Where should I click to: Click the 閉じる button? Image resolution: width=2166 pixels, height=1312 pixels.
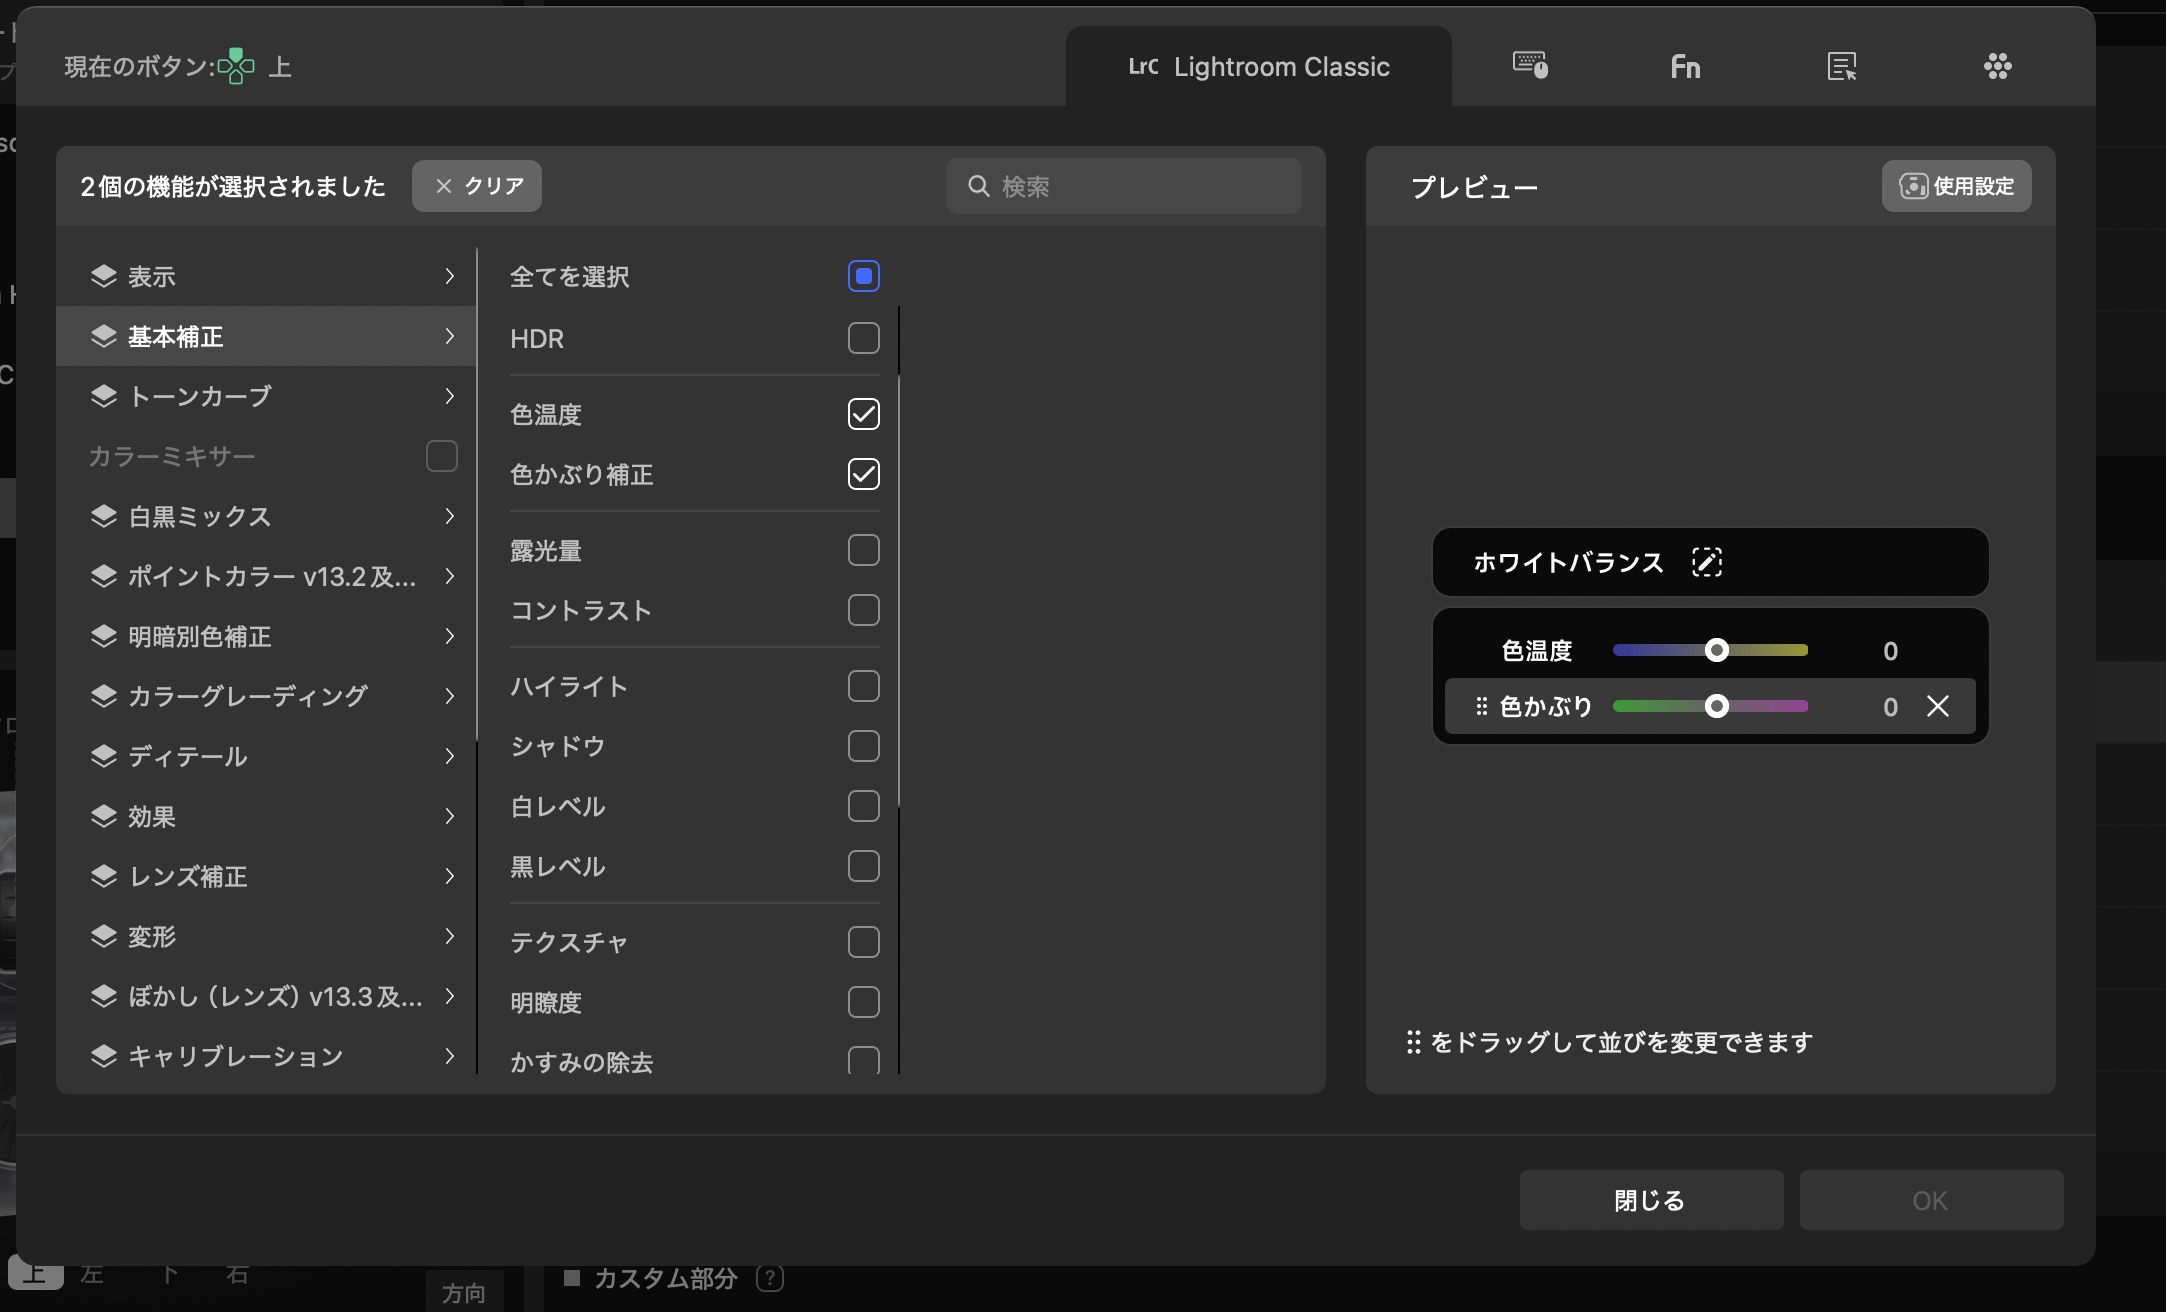pos(1650,1200)
